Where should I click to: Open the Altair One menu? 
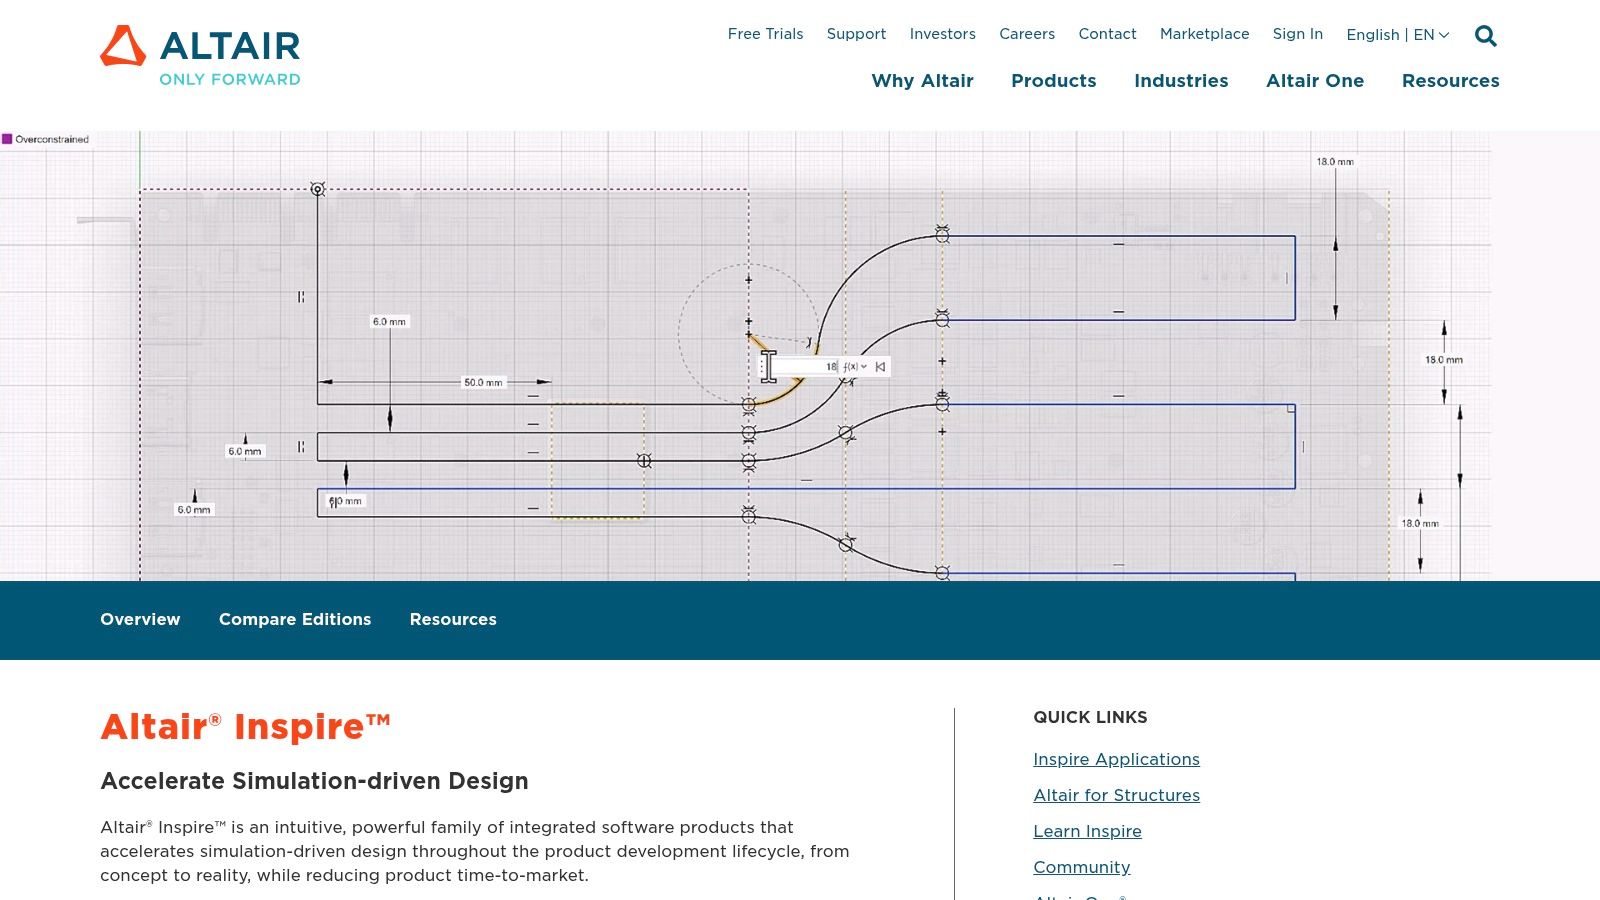tap(1315, 81)
